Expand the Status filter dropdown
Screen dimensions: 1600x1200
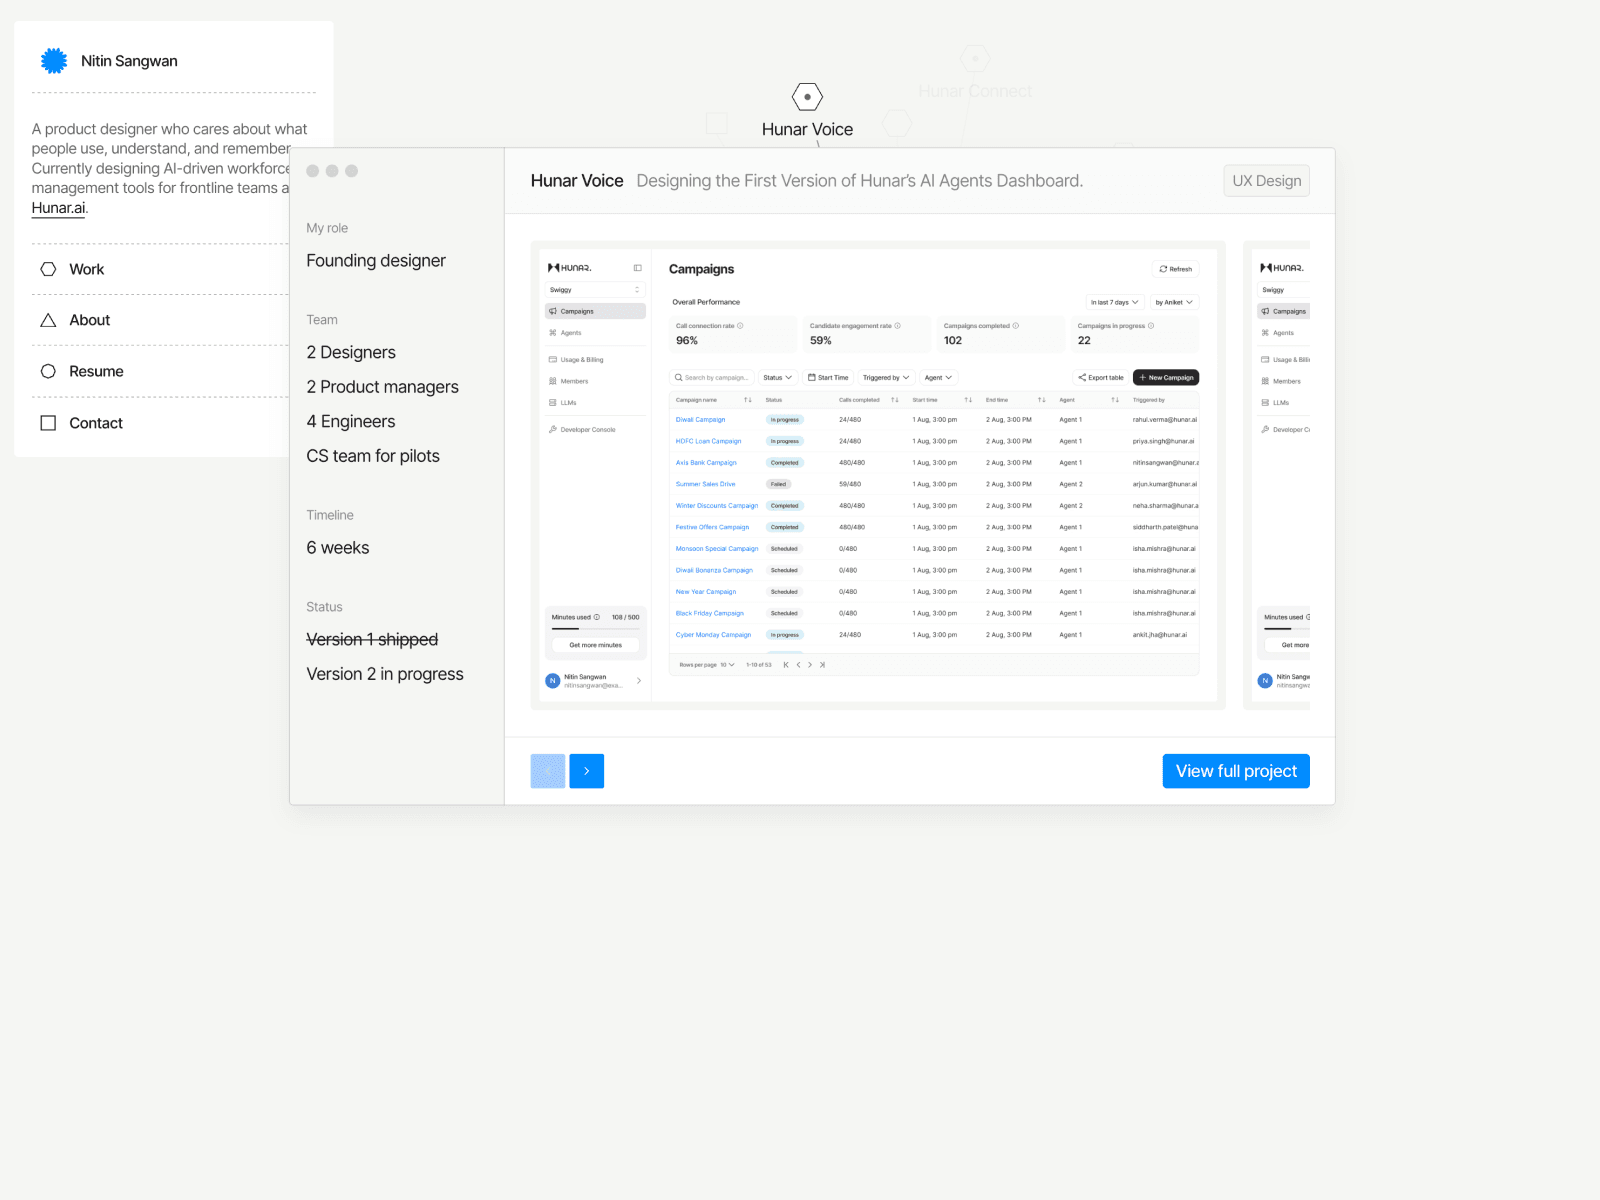[x=777, y=378]
